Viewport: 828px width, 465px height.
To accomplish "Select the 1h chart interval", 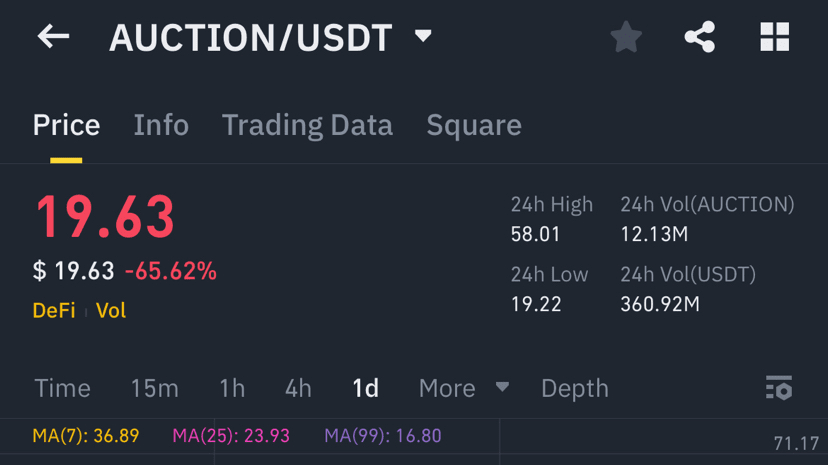I will pos(232,388).
